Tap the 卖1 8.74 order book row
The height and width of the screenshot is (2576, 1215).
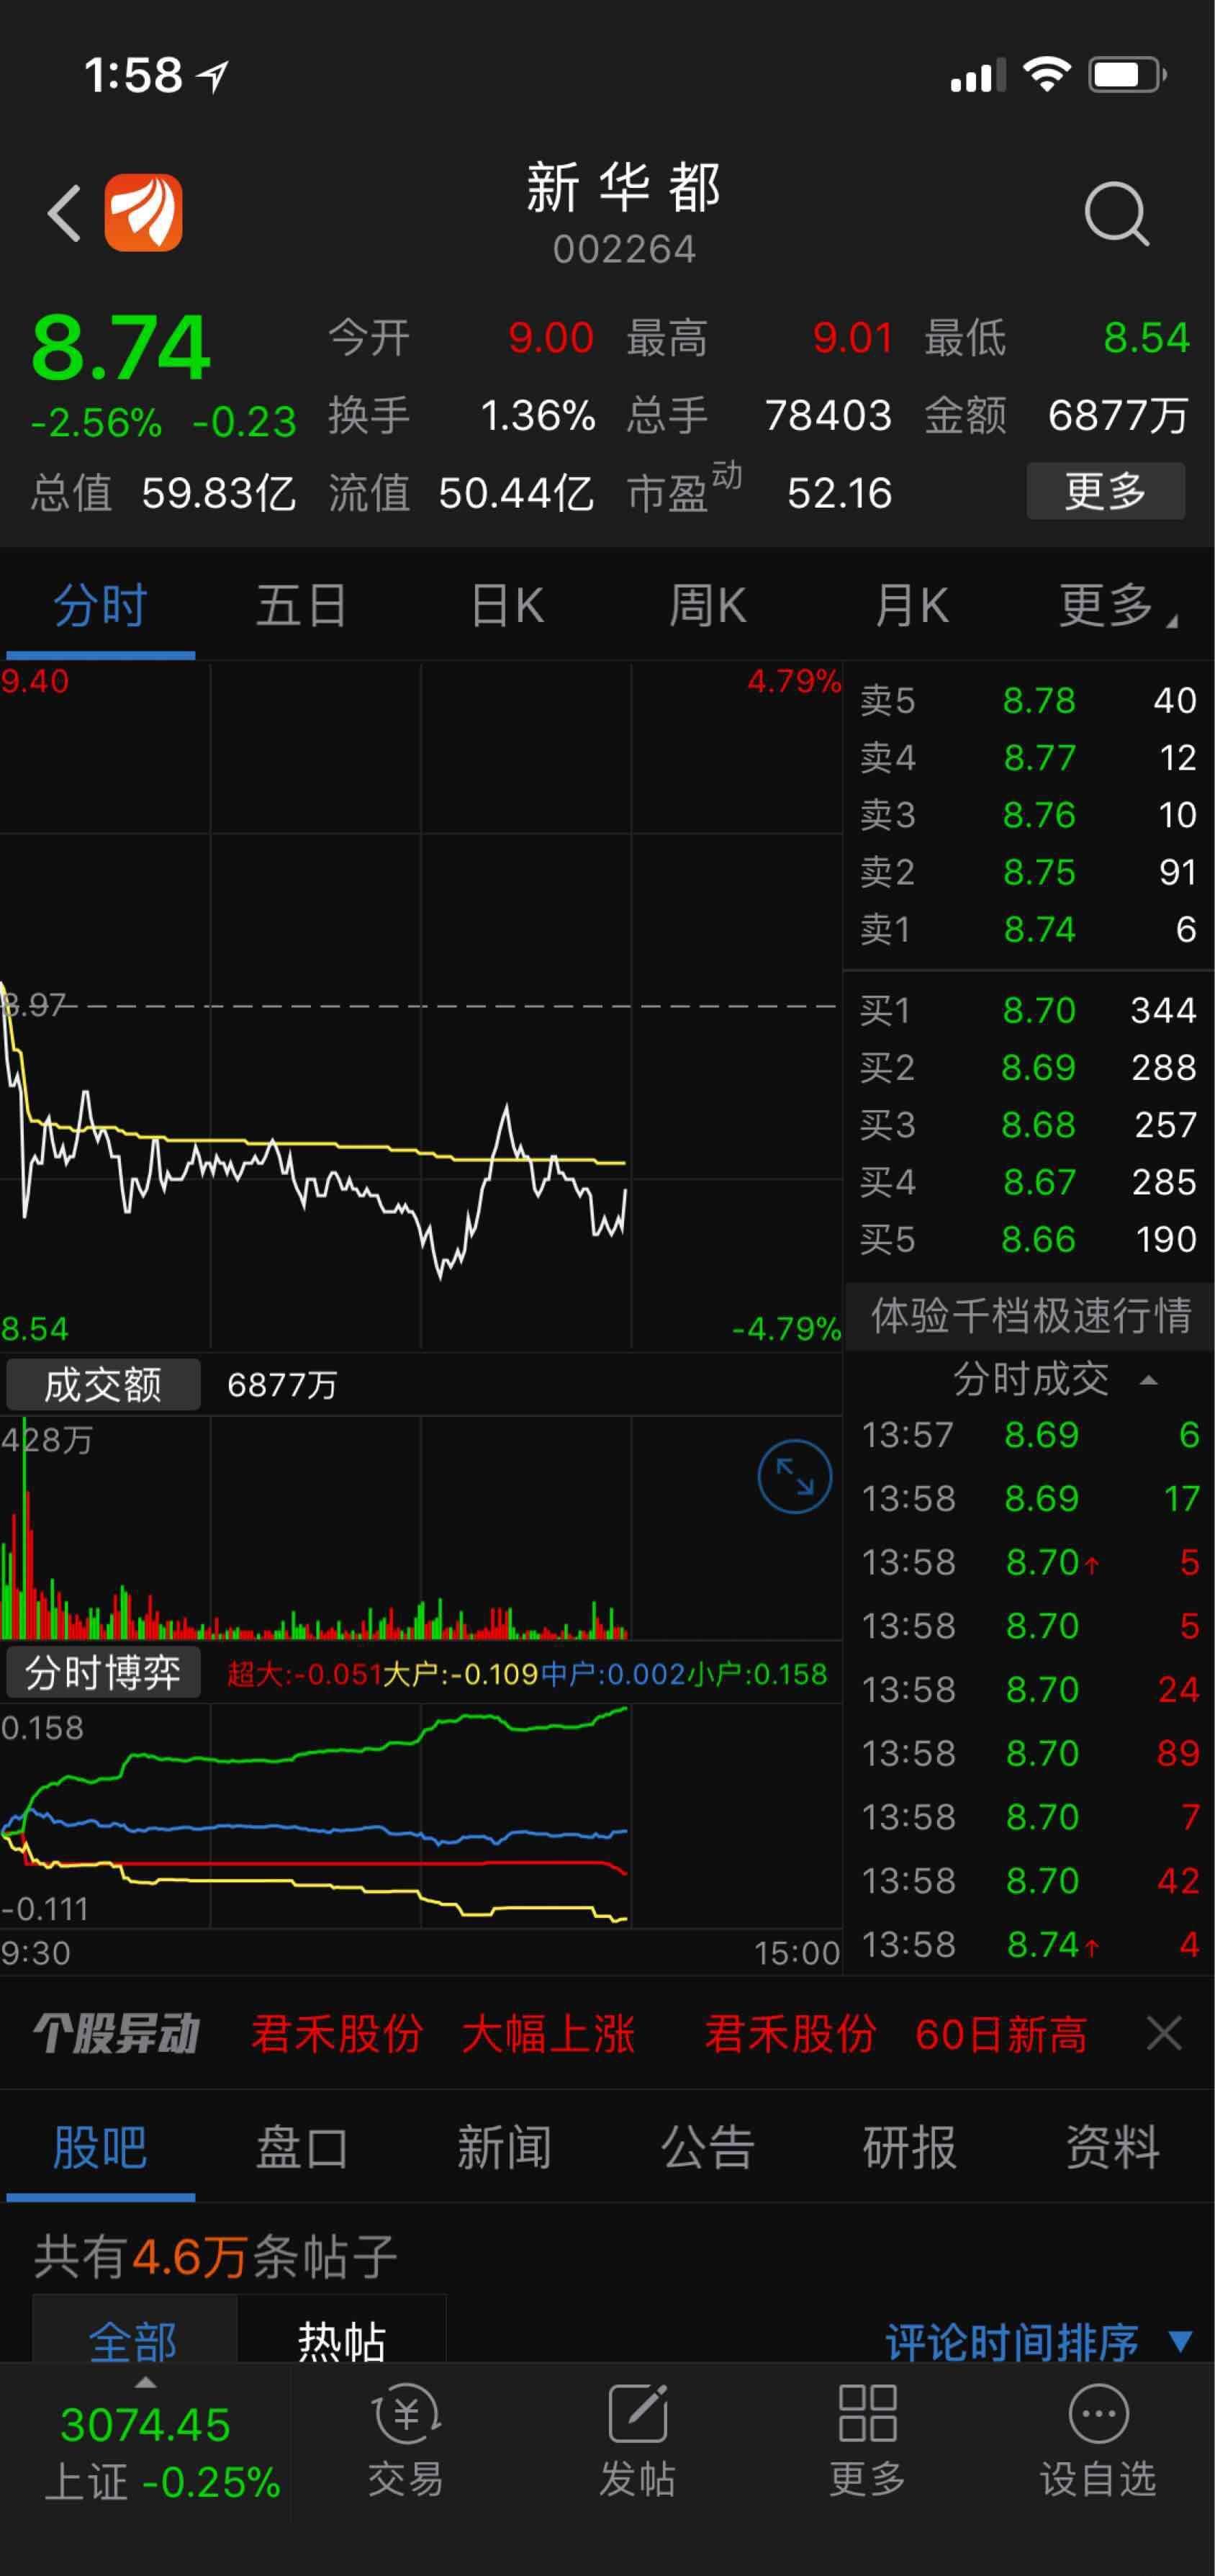tap(1029, 930)
